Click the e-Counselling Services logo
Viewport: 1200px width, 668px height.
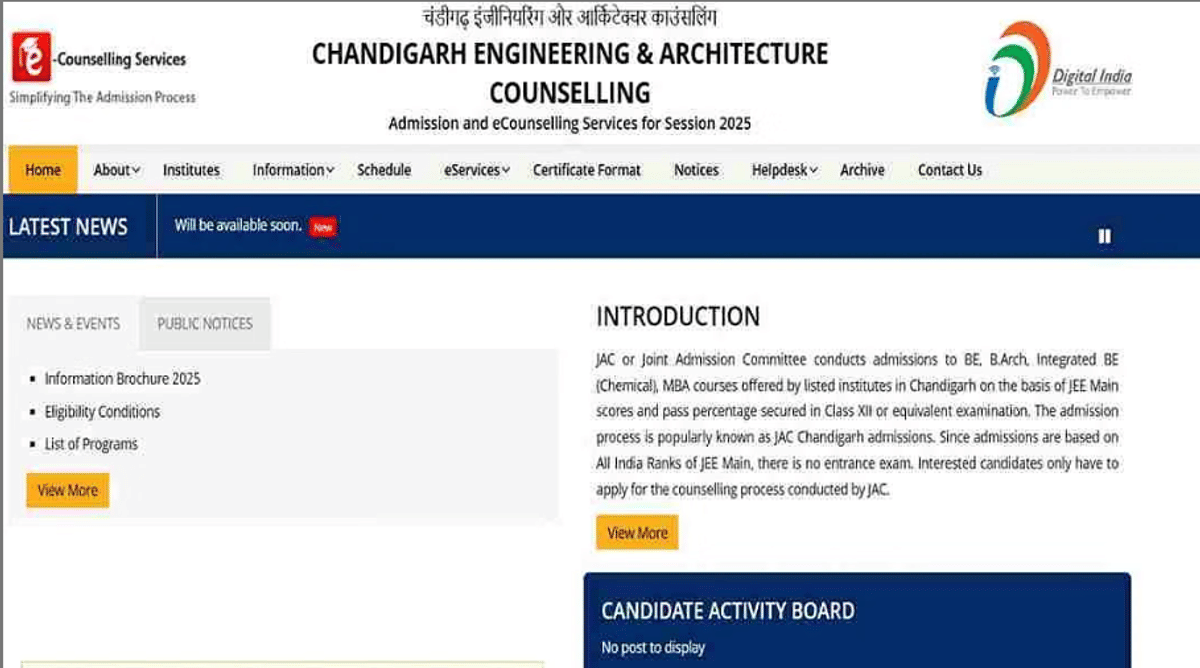(x=97, y=60)
